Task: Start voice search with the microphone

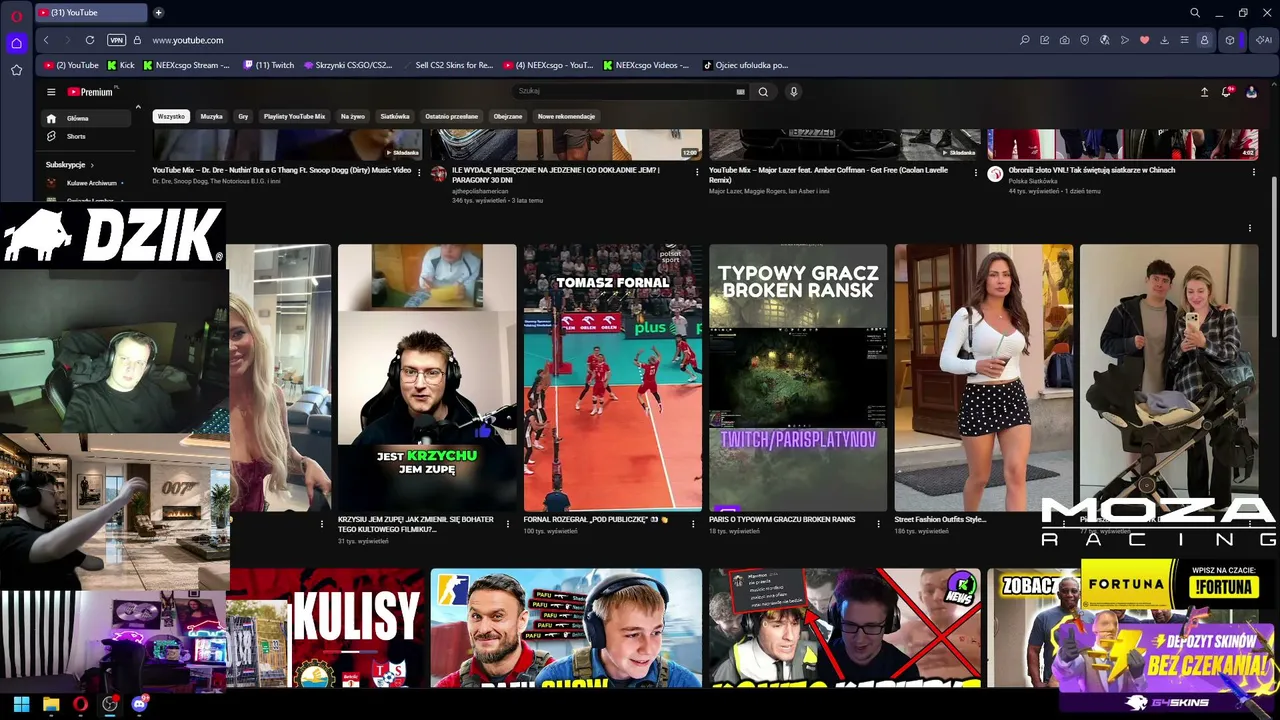Action: click(x=794, y=92)
